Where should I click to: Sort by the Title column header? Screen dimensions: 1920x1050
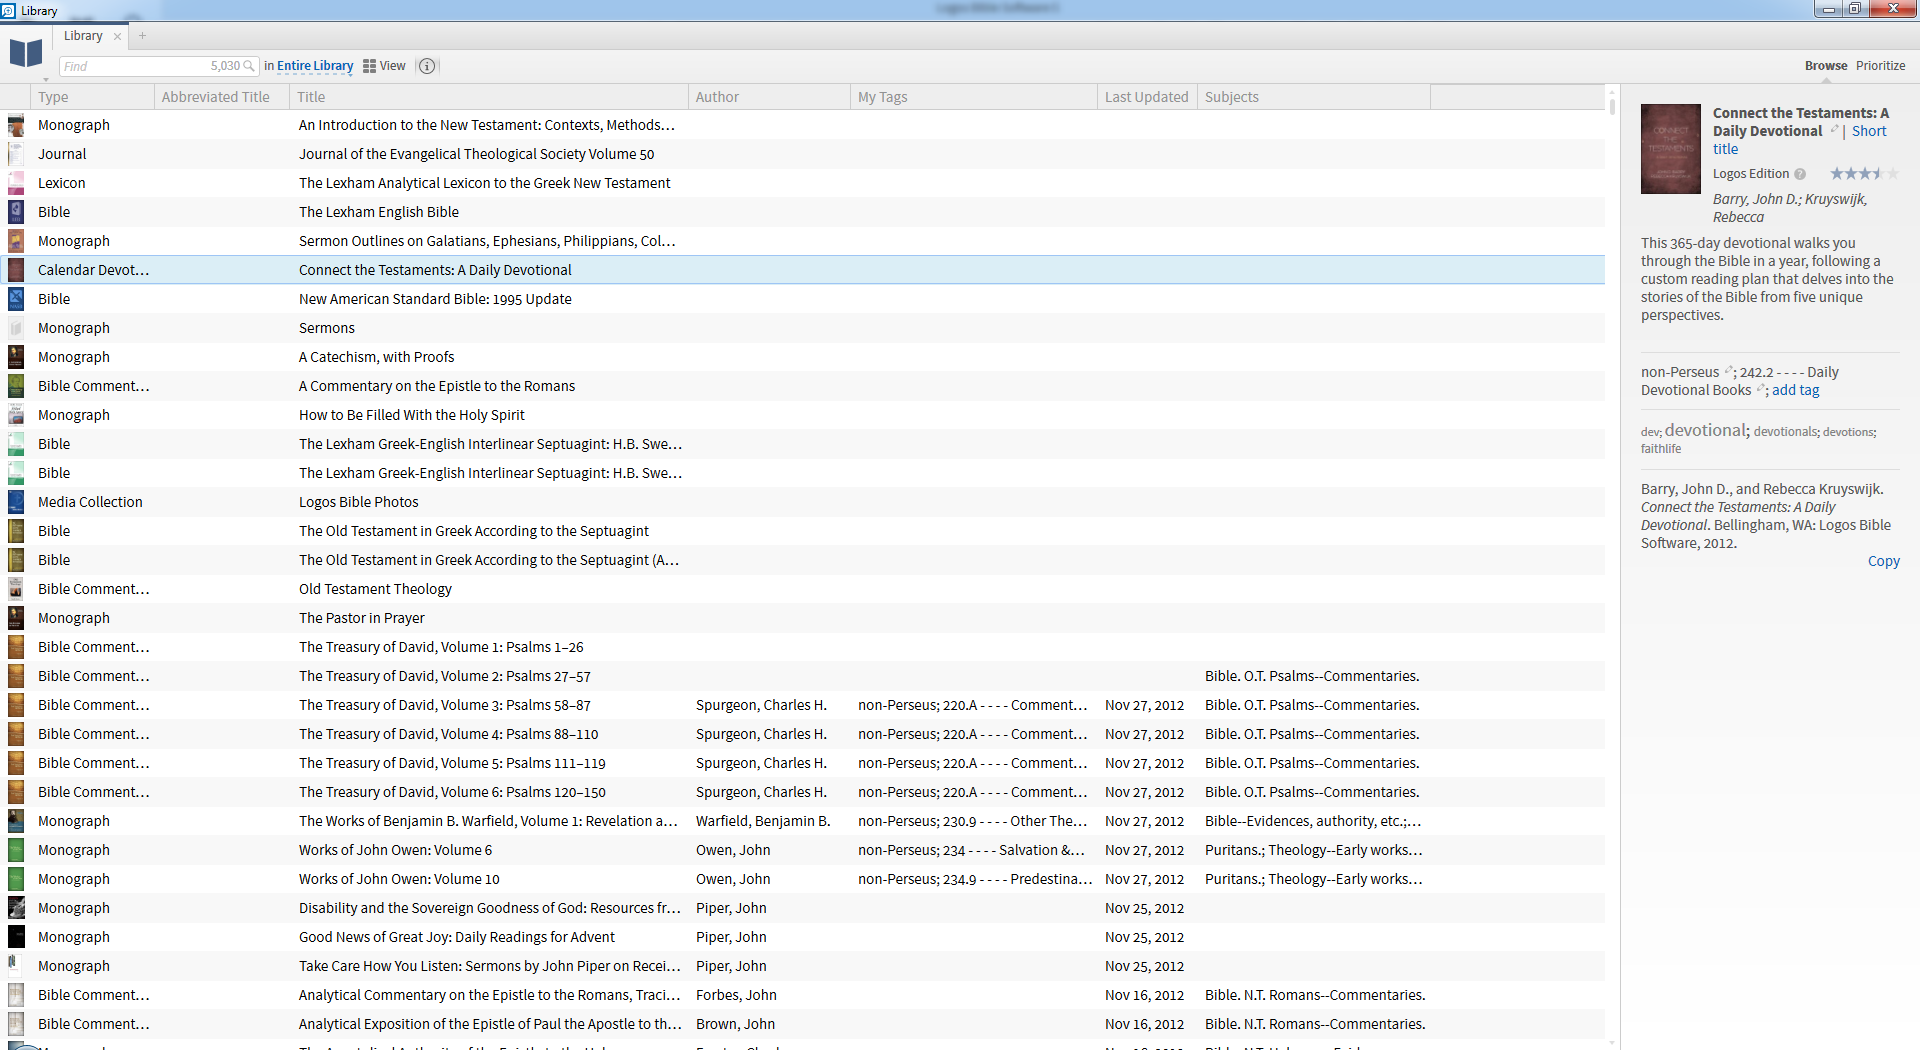489,97
